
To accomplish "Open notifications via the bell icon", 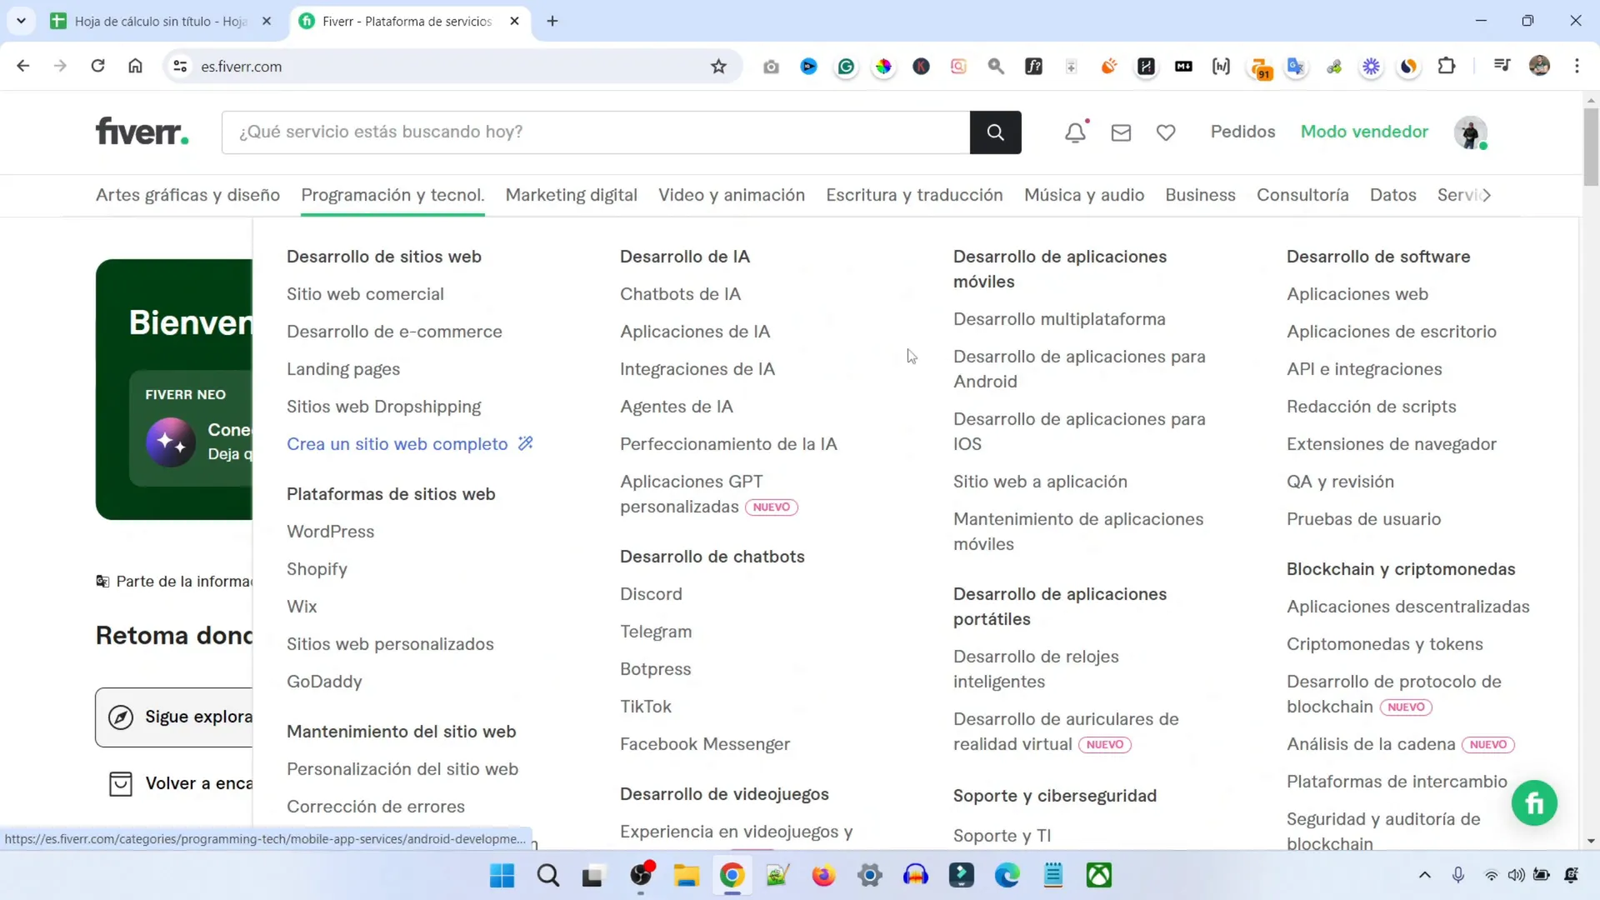I will [x=1073, y=131].
